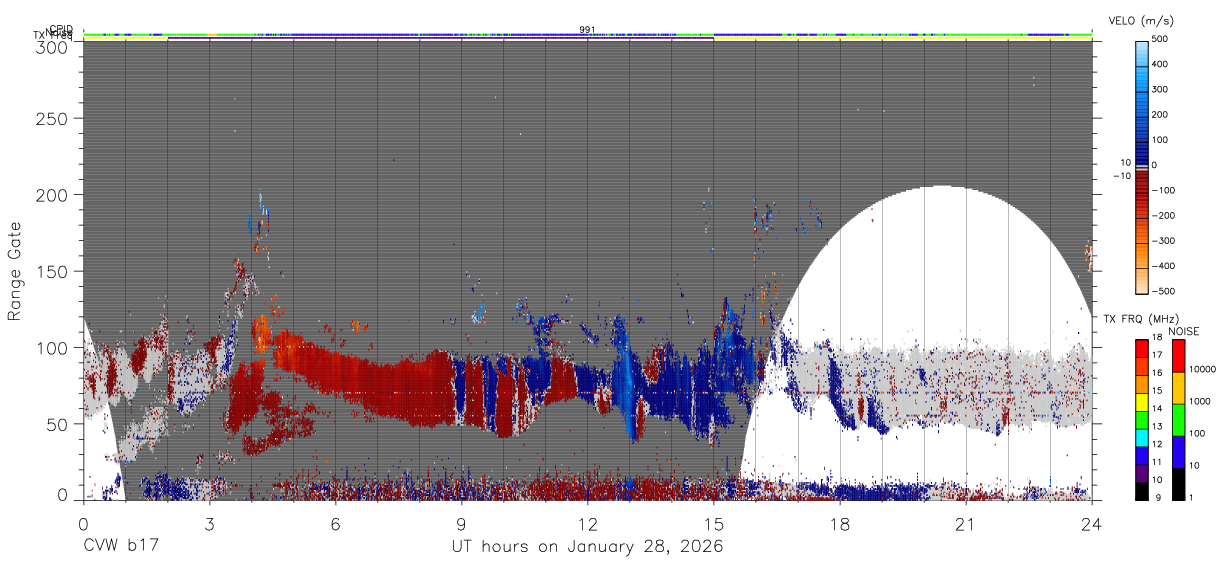Click the black bottom segment of NOISE bar
The width and height of the screenshot is (1228, 567).
(1177, 482)
